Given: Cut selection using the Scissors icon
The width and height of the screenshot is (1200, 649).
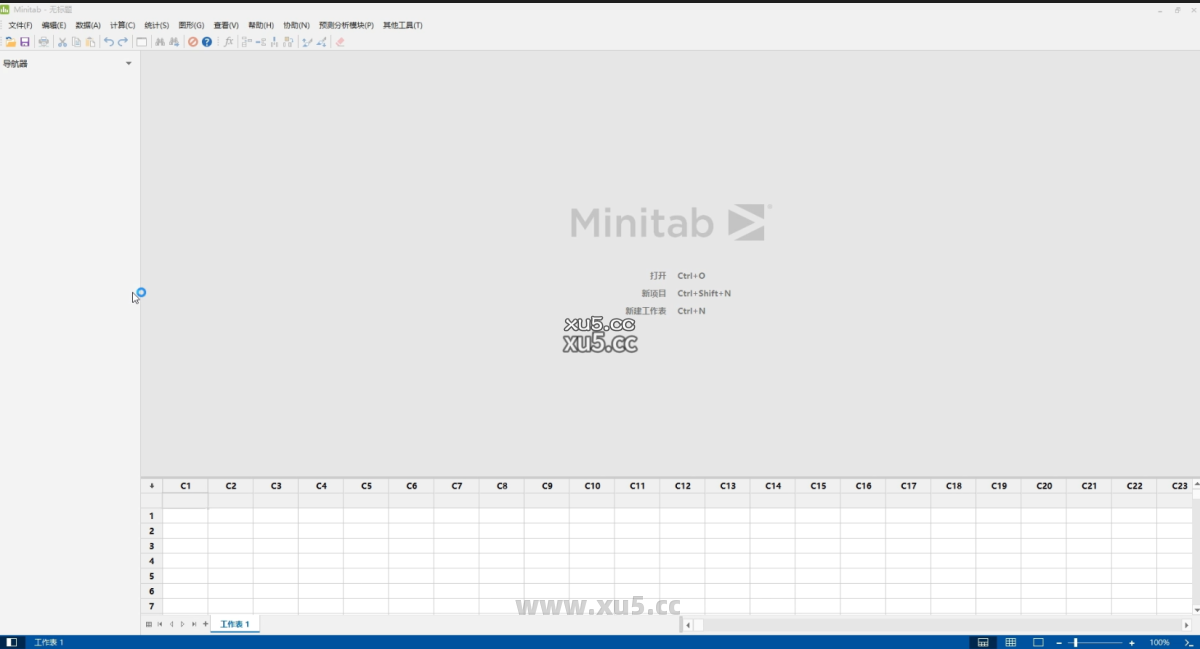Looking at the screenshot, I should [x=63, y=41].
